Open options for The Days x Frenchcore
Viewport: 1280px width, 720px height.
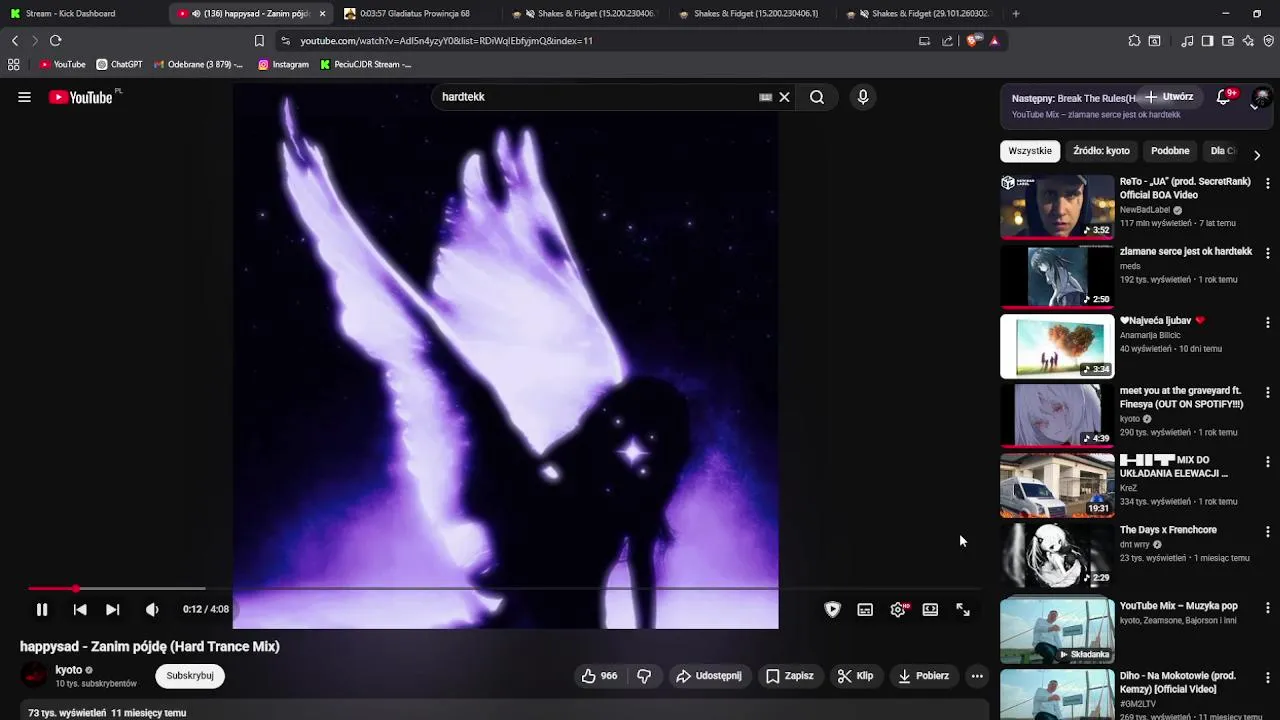[1268, 532]
